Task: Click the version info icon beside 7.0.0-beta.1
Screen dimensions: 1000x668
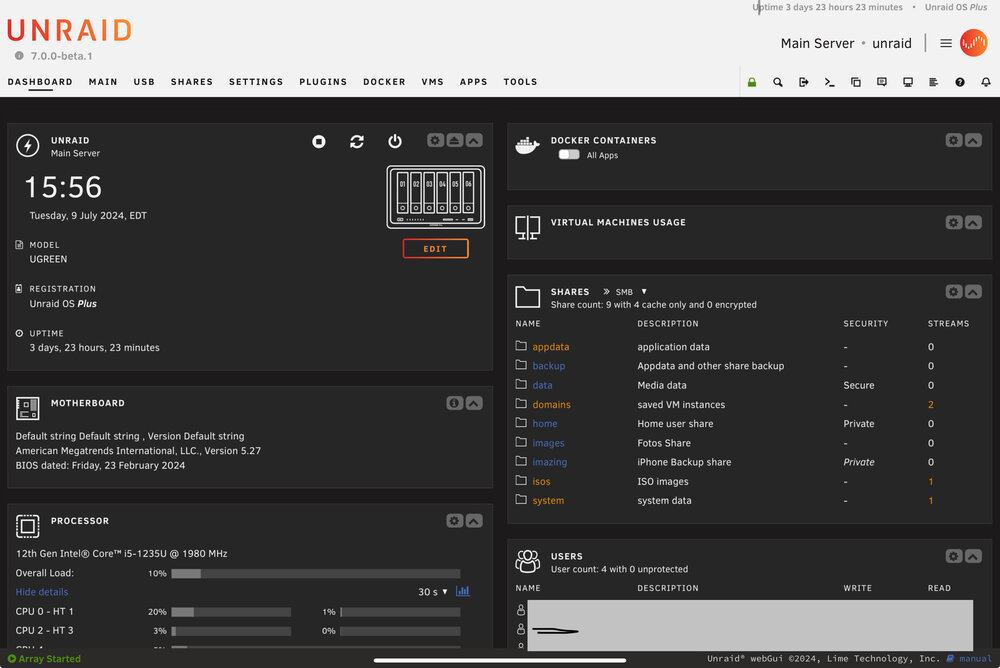Action: tap(19, 56)
